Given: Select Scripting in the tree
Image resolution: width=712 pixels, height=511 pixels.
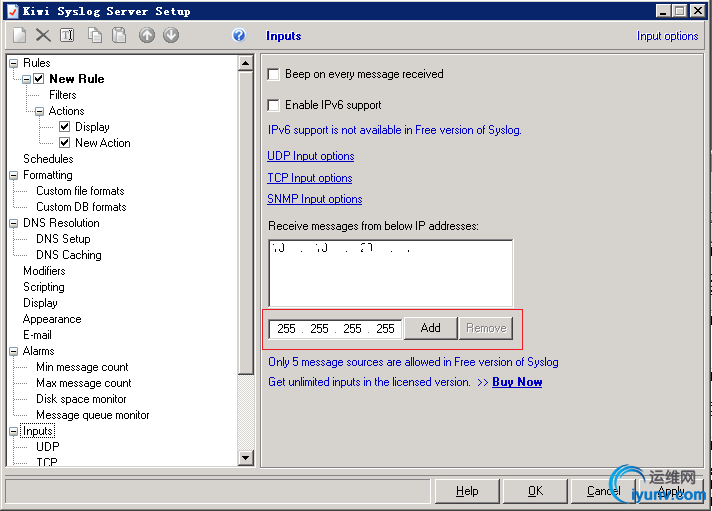Looking at the screenshot, I should pos(44,287).
